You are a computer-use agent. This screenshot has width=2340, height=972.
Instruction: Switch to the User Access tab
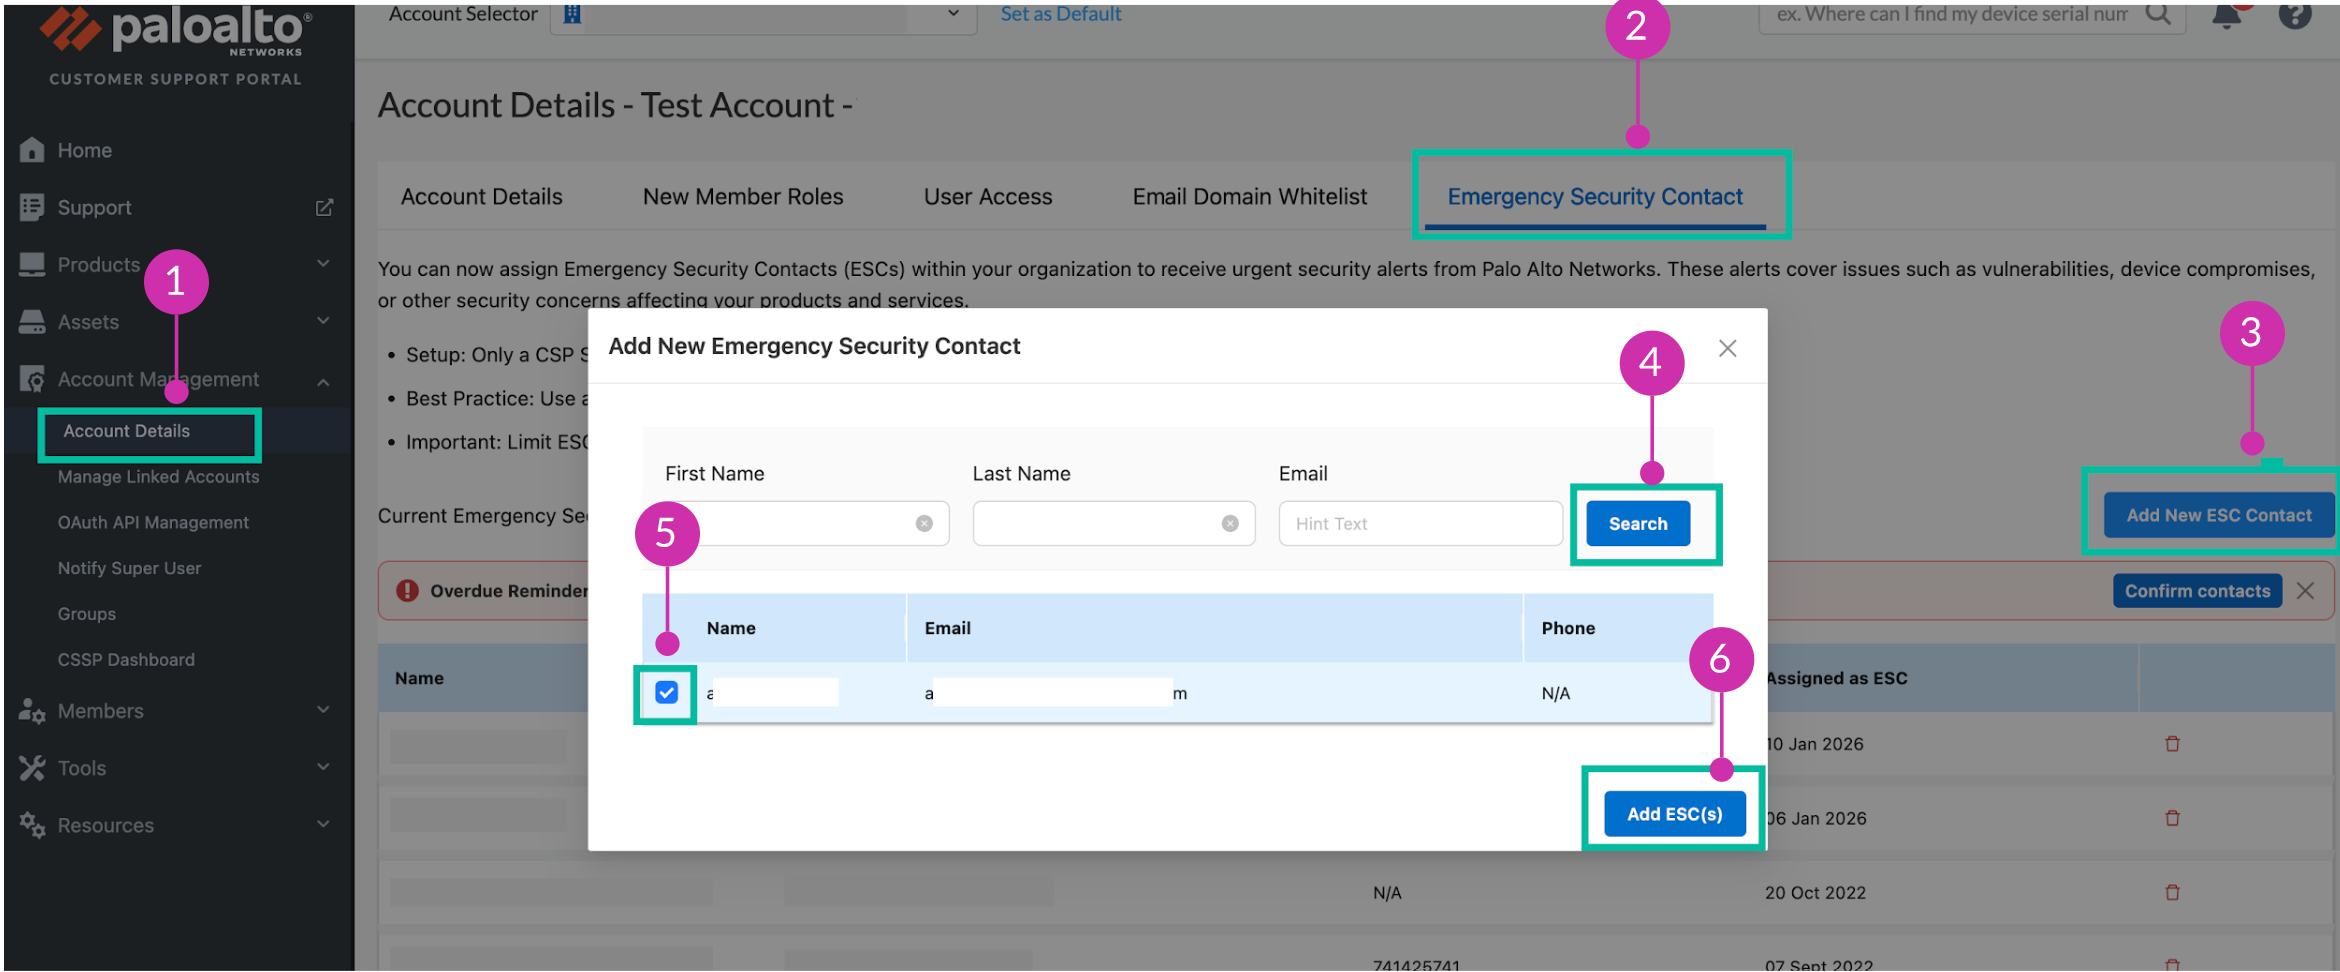point(987,197)
